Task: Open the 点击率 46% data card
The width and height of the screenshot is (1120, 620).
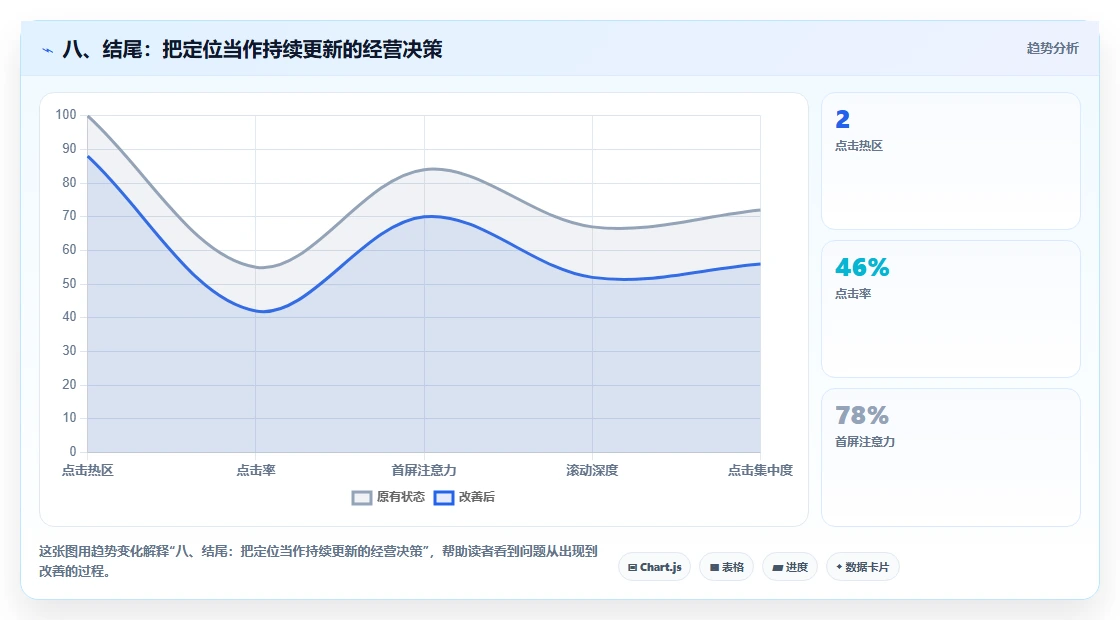Action: (951, 309)
